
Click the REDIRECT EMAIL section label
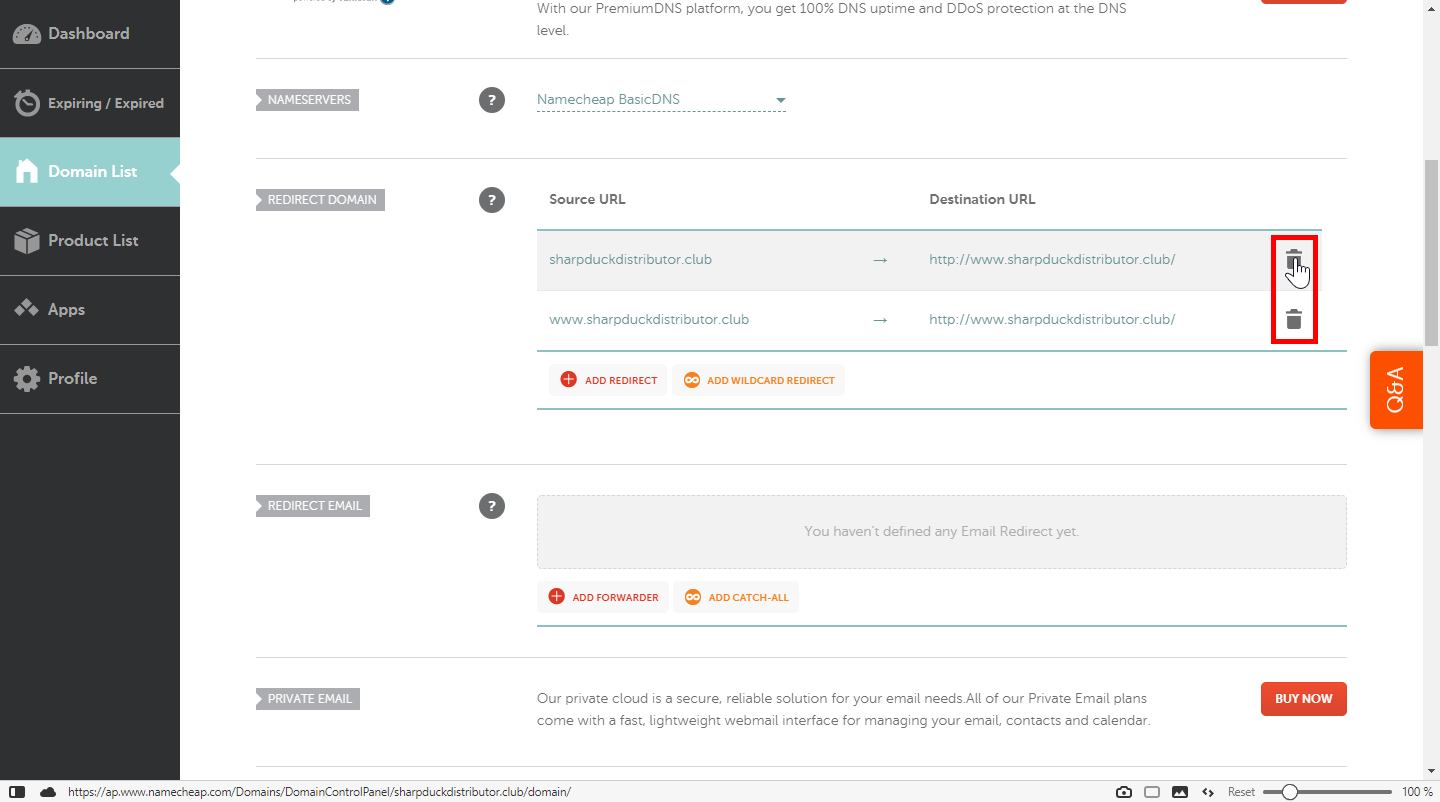click(313, 506)
